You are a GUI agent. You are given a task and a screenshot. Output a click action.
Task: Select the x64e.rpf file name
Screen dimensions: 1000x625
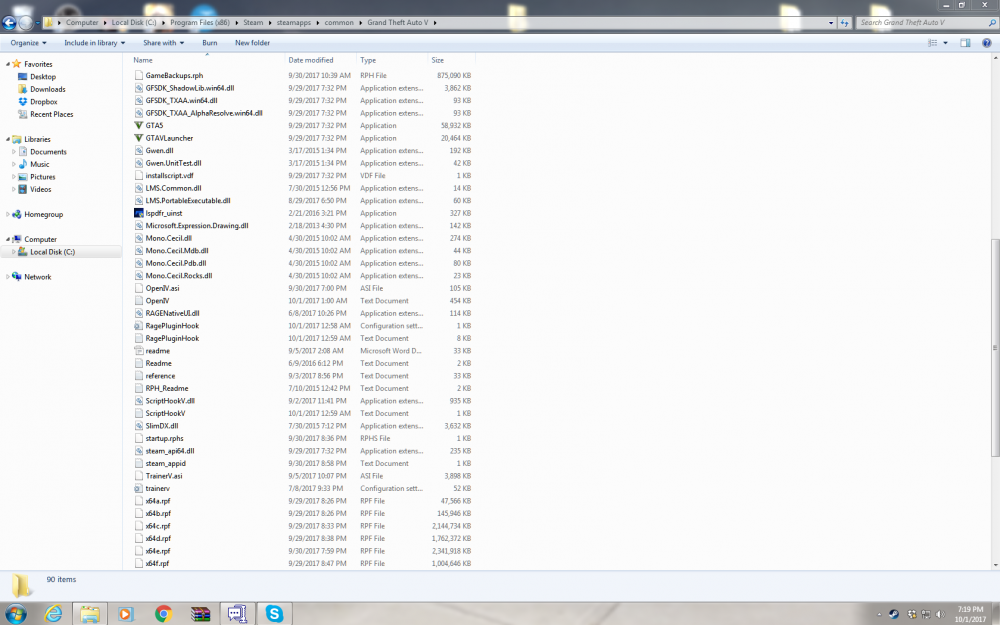[x=158, y=551]
